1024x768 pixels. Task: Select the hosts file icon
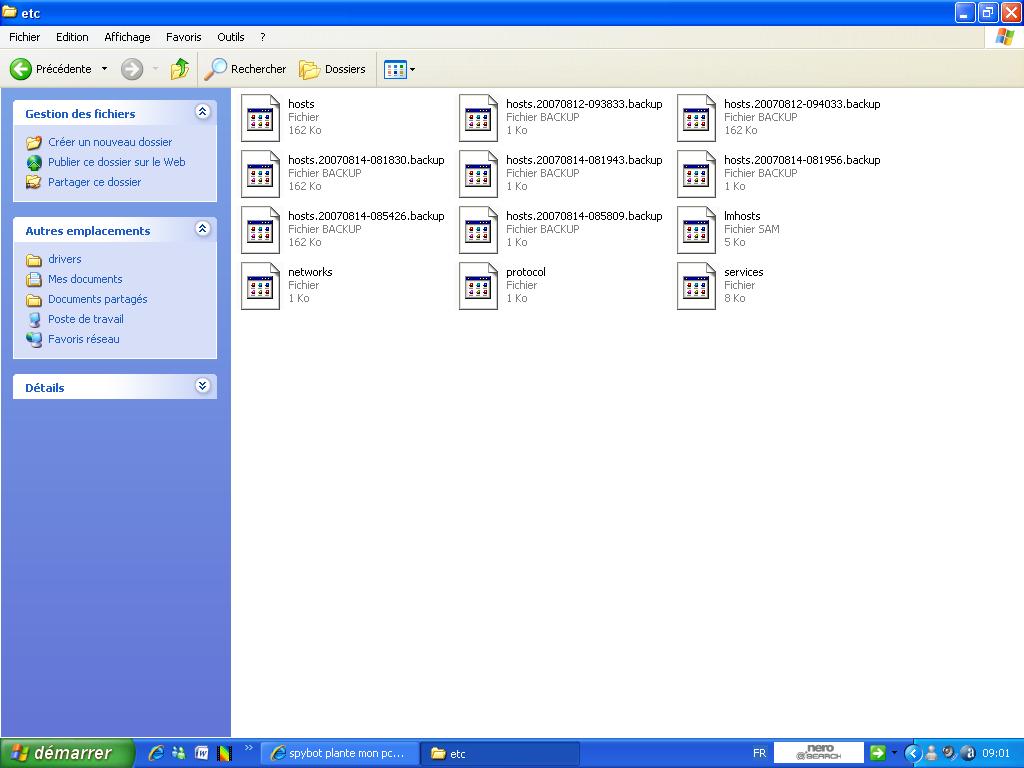point(261,118)
